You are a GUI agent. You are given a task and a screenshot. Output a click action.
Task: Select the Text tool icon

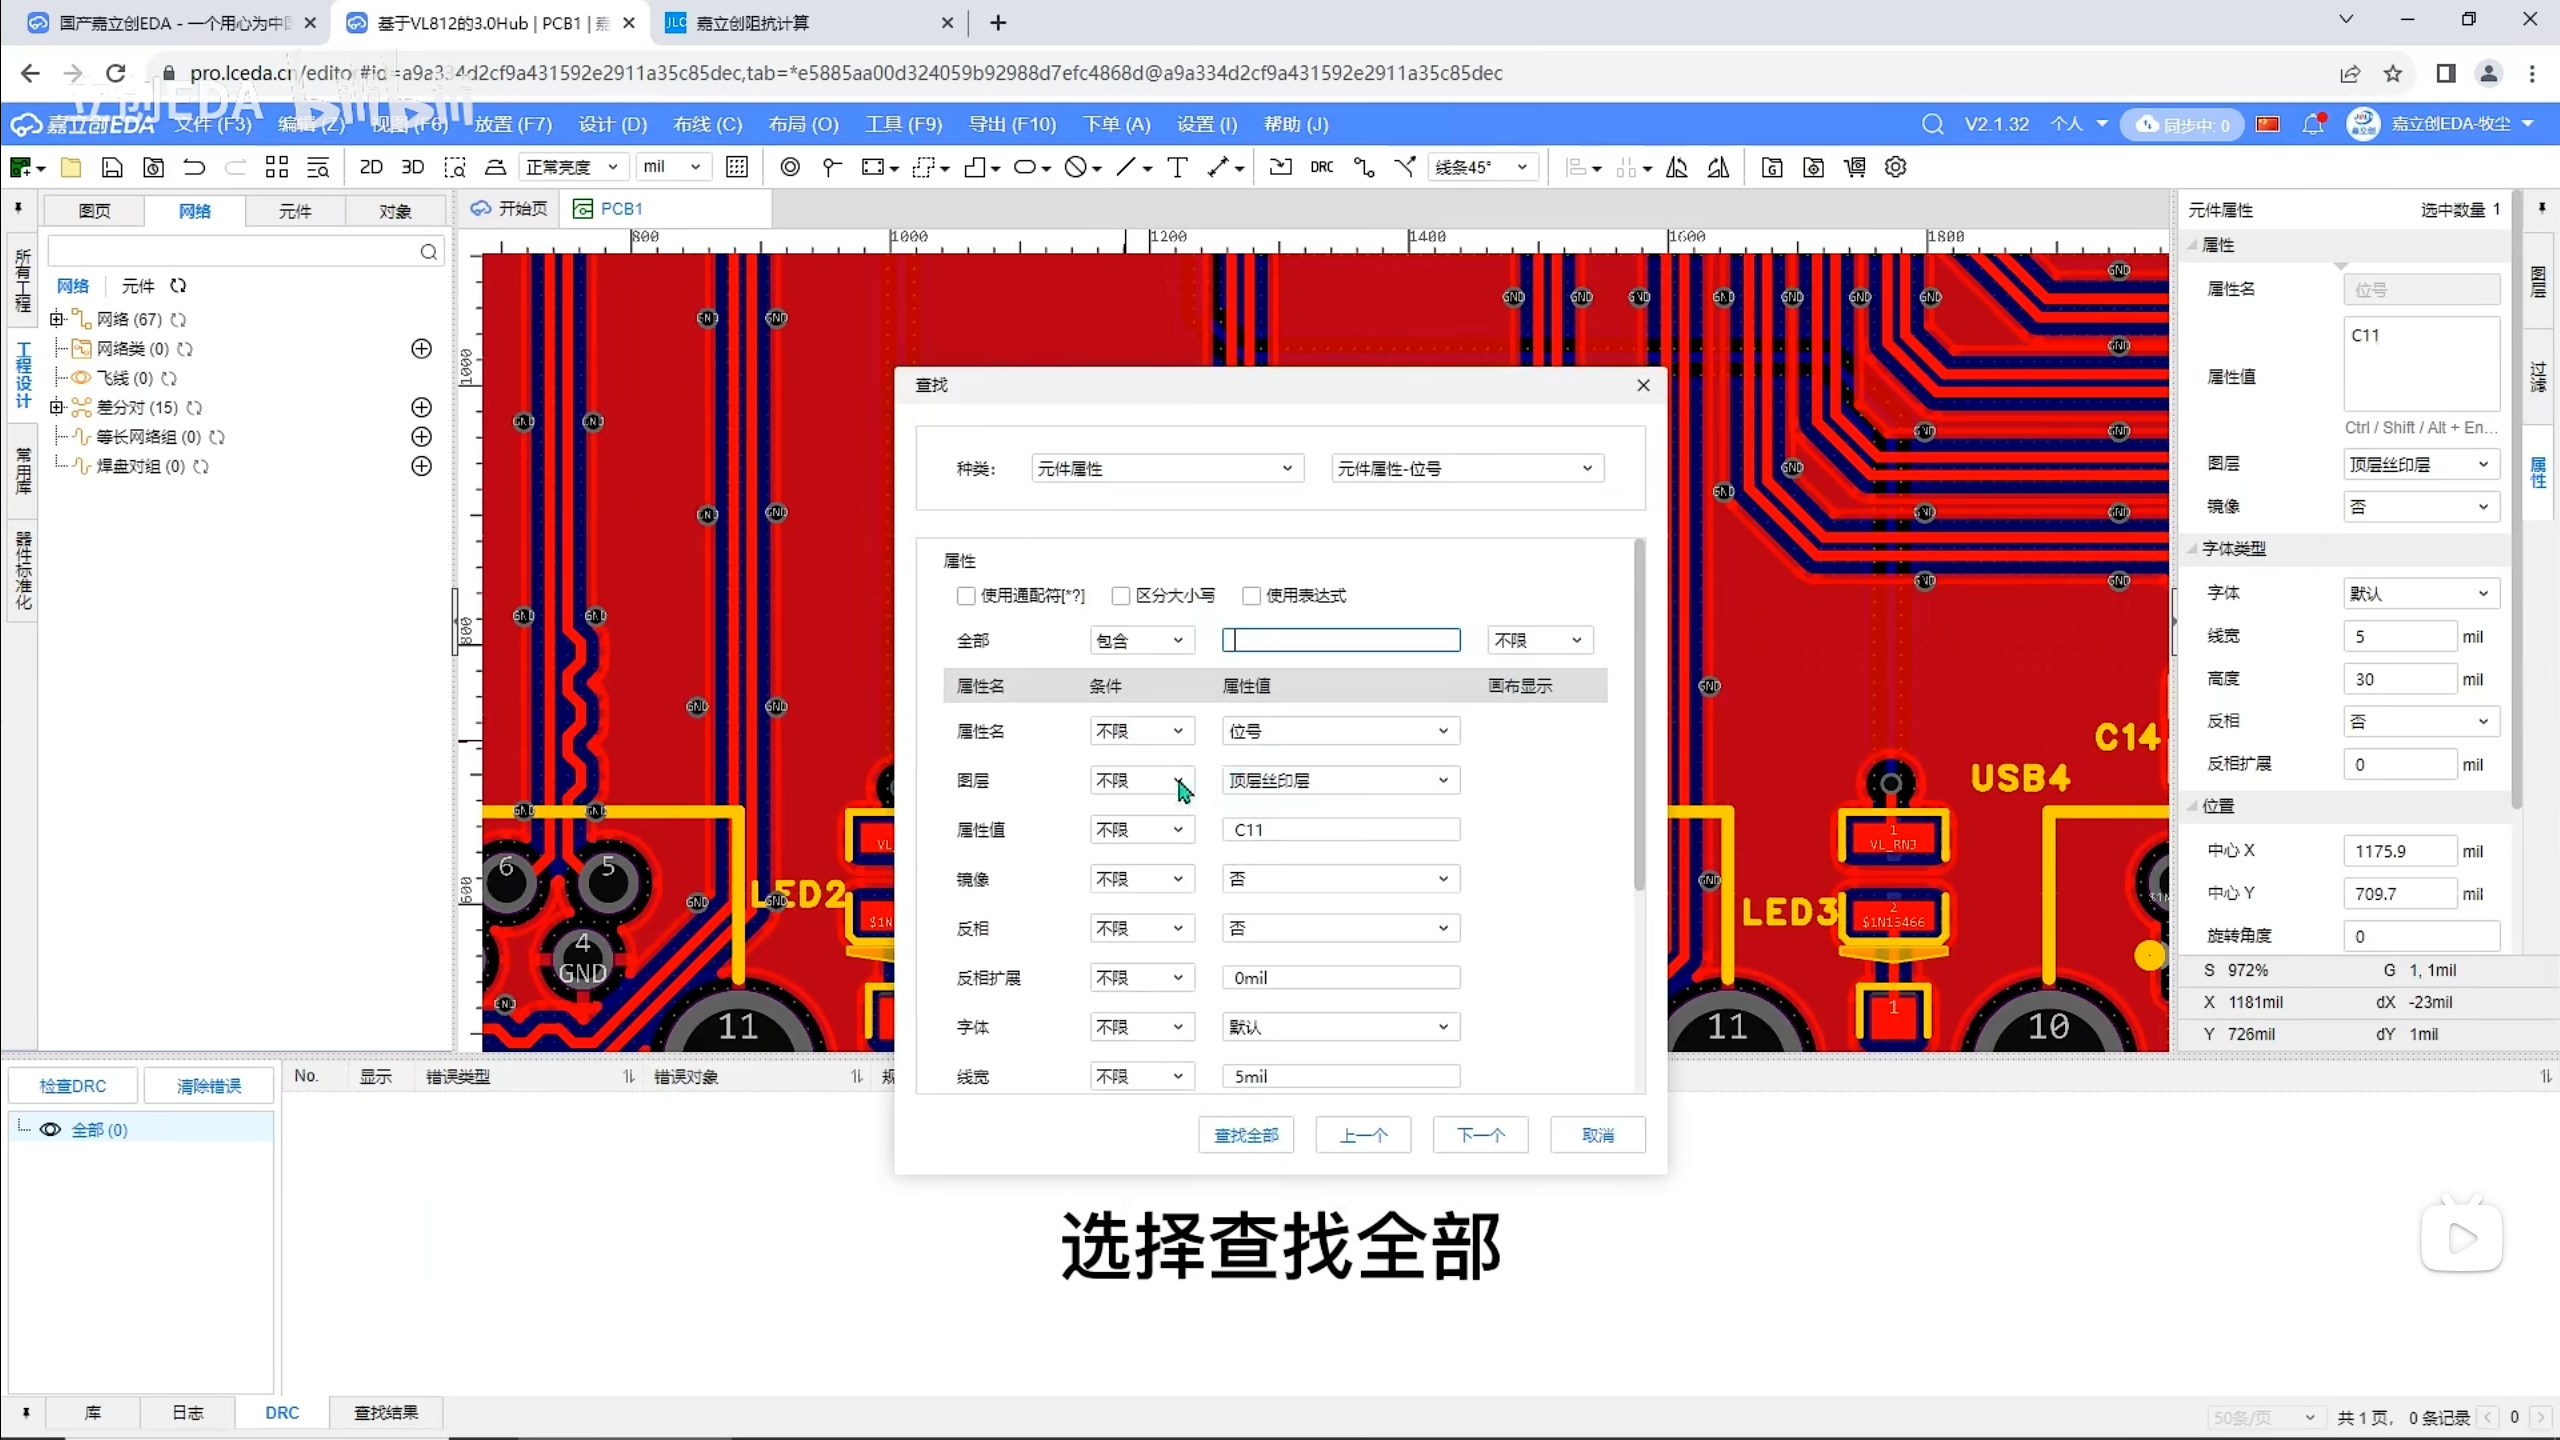tap(1177, 167)
